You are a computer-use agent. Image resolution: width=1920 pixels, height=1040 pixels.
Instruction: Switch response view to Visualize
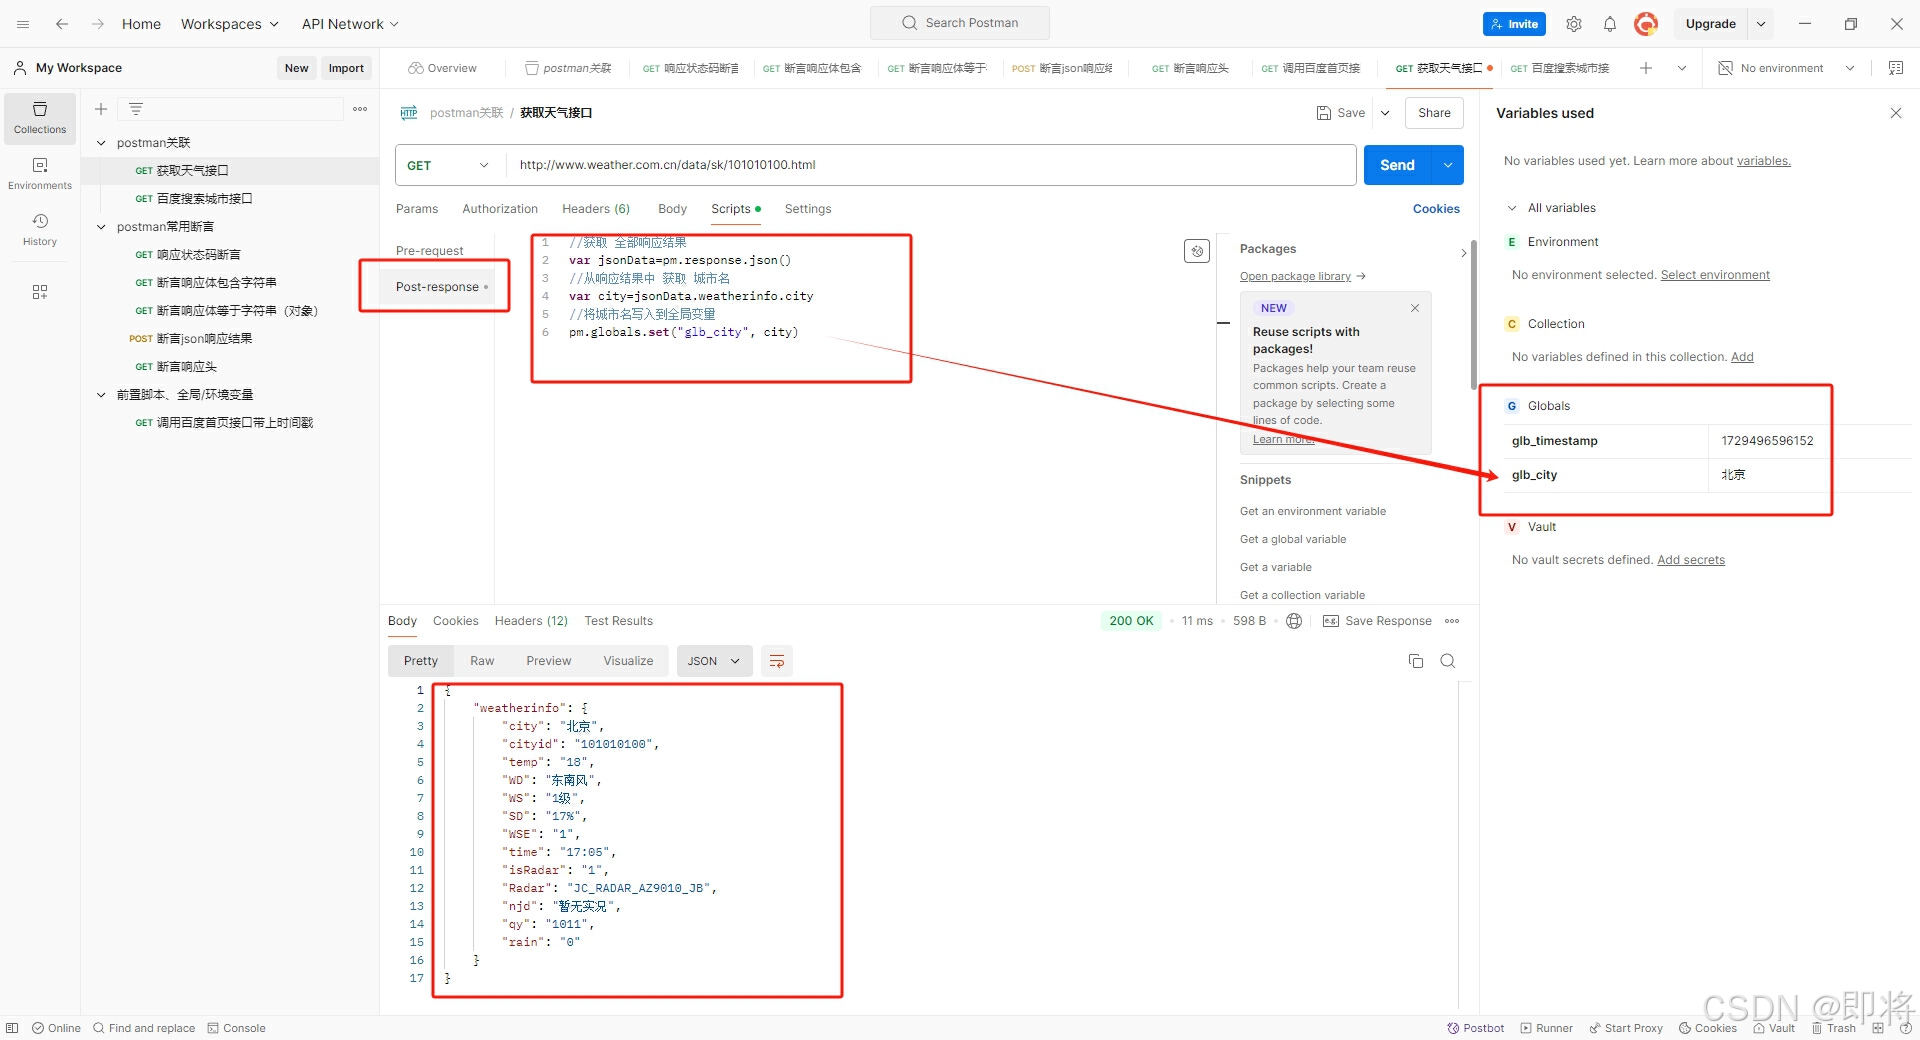[x=628, y=661]
